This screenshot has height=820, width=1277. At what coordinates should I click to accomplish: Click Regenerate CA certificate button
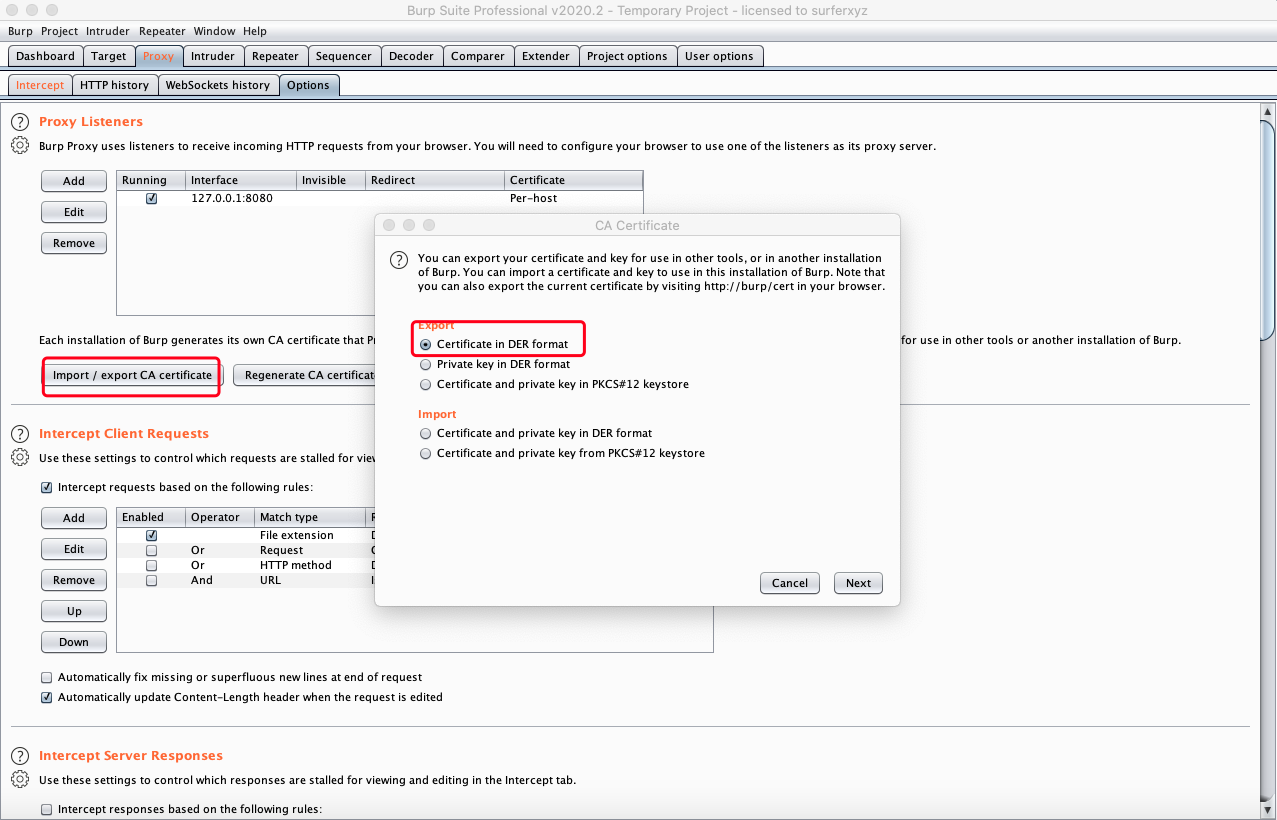pyautogui.click(x=304, y=375)
